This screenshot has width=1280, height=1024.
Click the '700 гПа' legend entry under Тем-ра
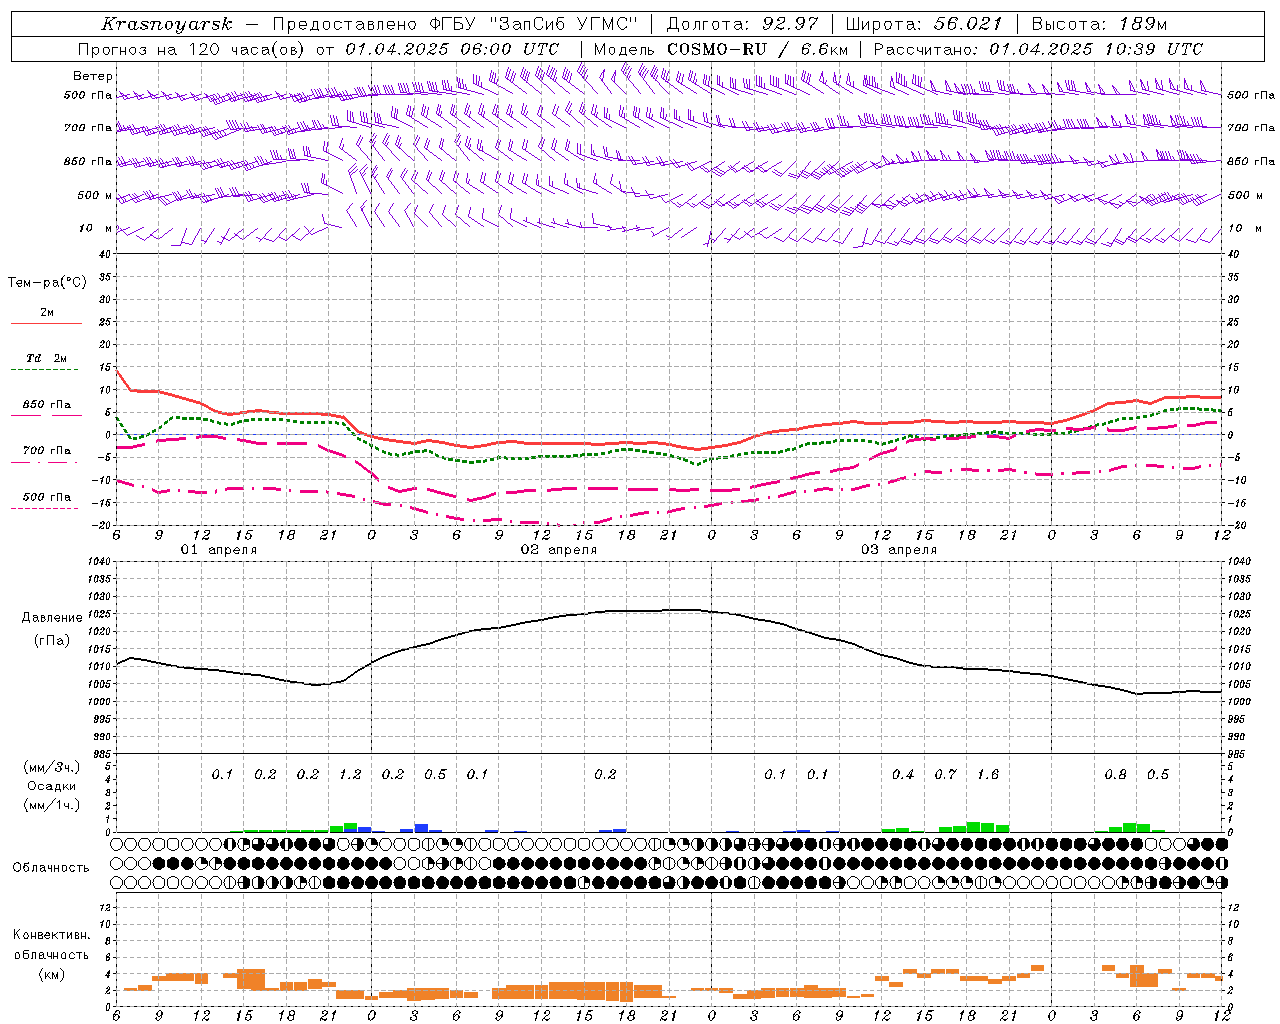(47, 450)
